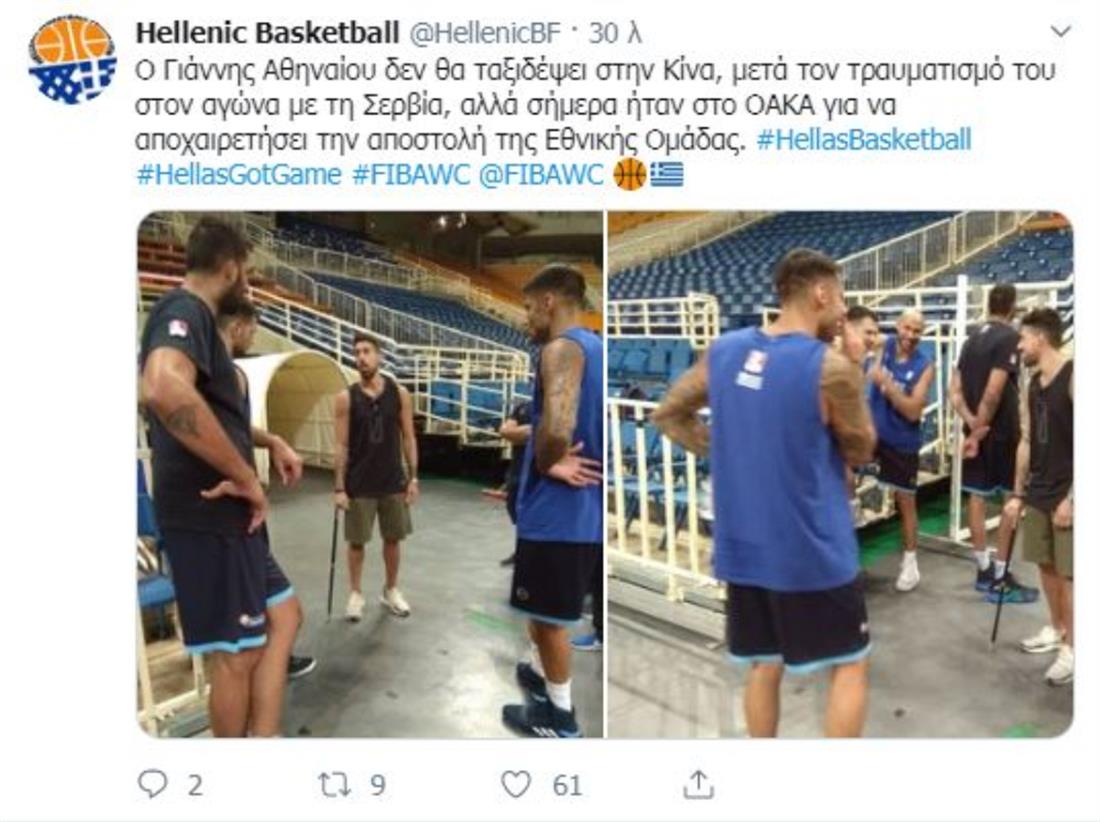This screenshot has height=822, width=1100.
Task: View the right arena photo
Action: point(840,474)
